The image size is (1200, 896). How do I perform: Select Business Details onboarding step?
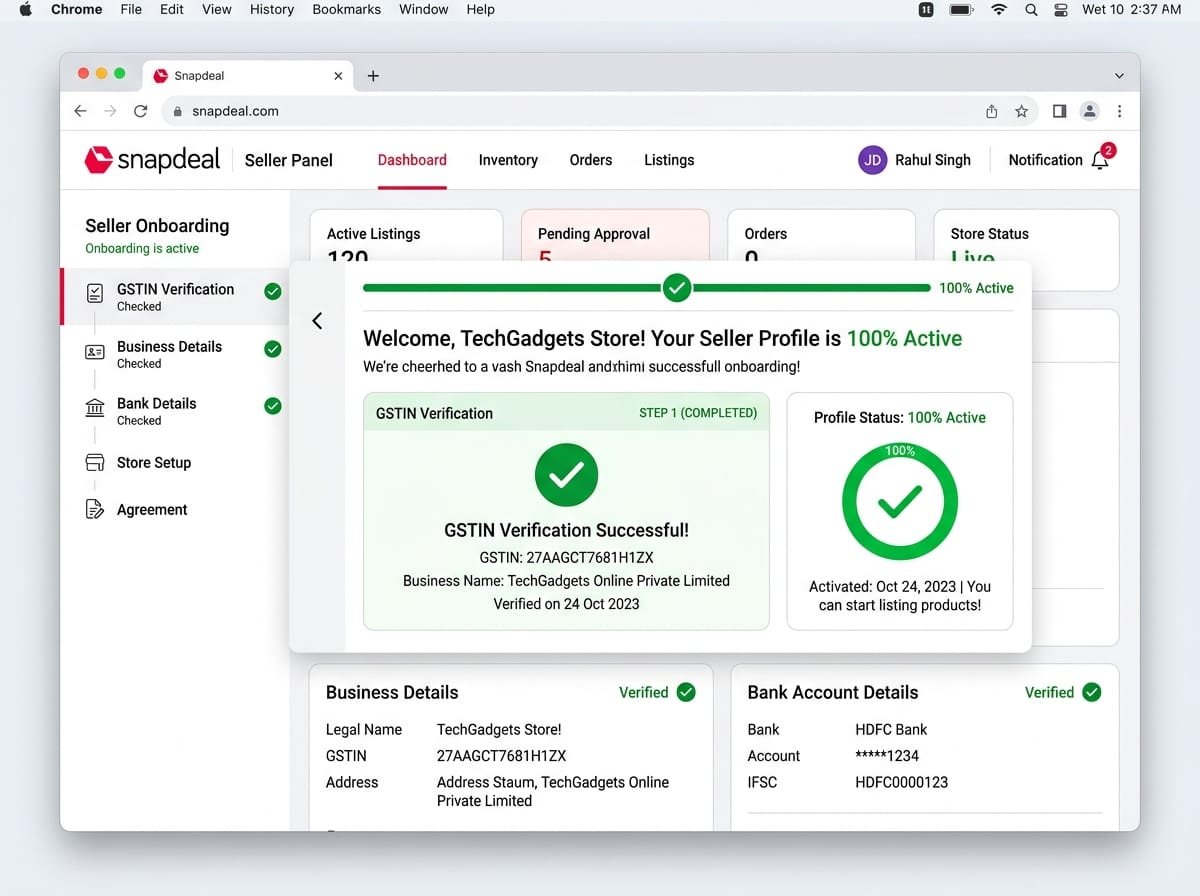175,354
